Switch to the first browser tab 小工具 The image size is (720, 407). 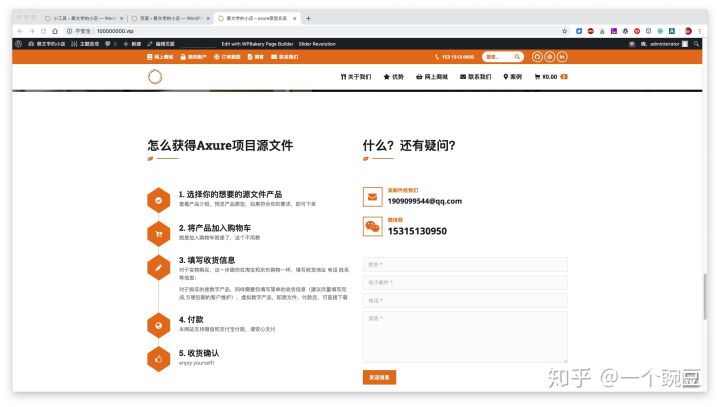[x=84, y=18]
